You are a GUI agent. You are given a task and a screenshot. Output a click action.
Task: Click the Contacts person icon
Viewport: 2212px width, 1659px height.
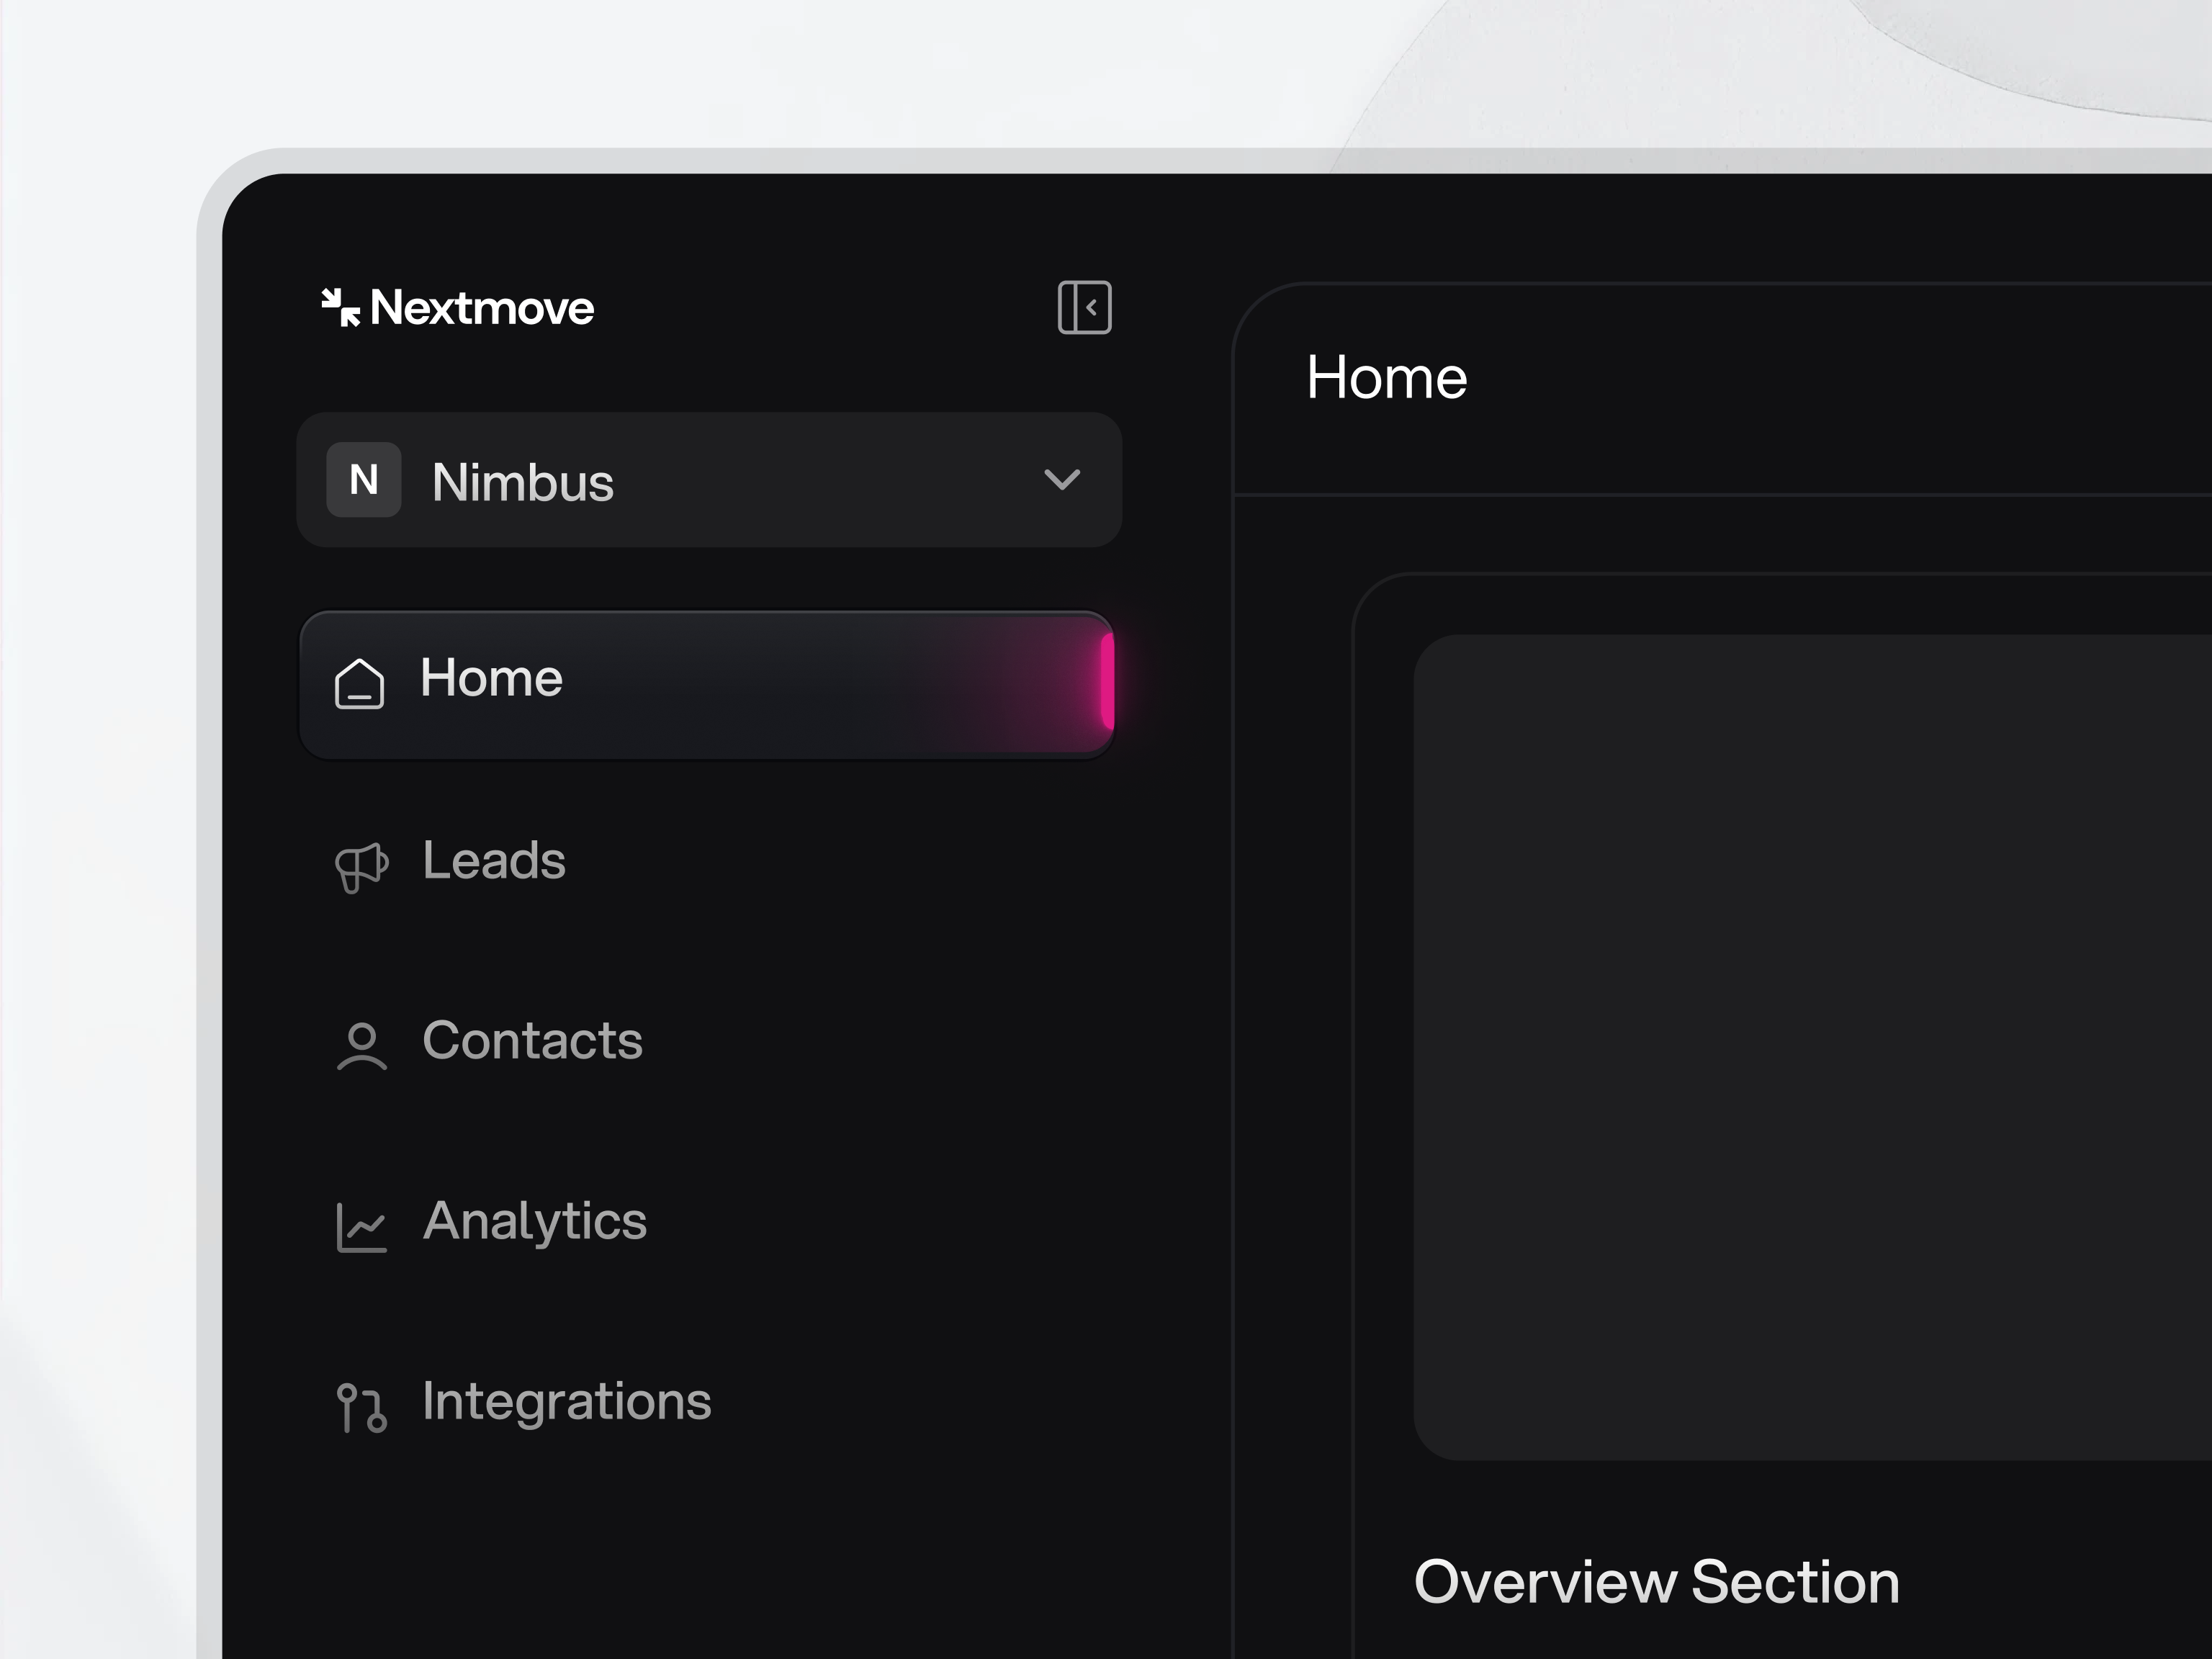click(x=361, y=1046)
